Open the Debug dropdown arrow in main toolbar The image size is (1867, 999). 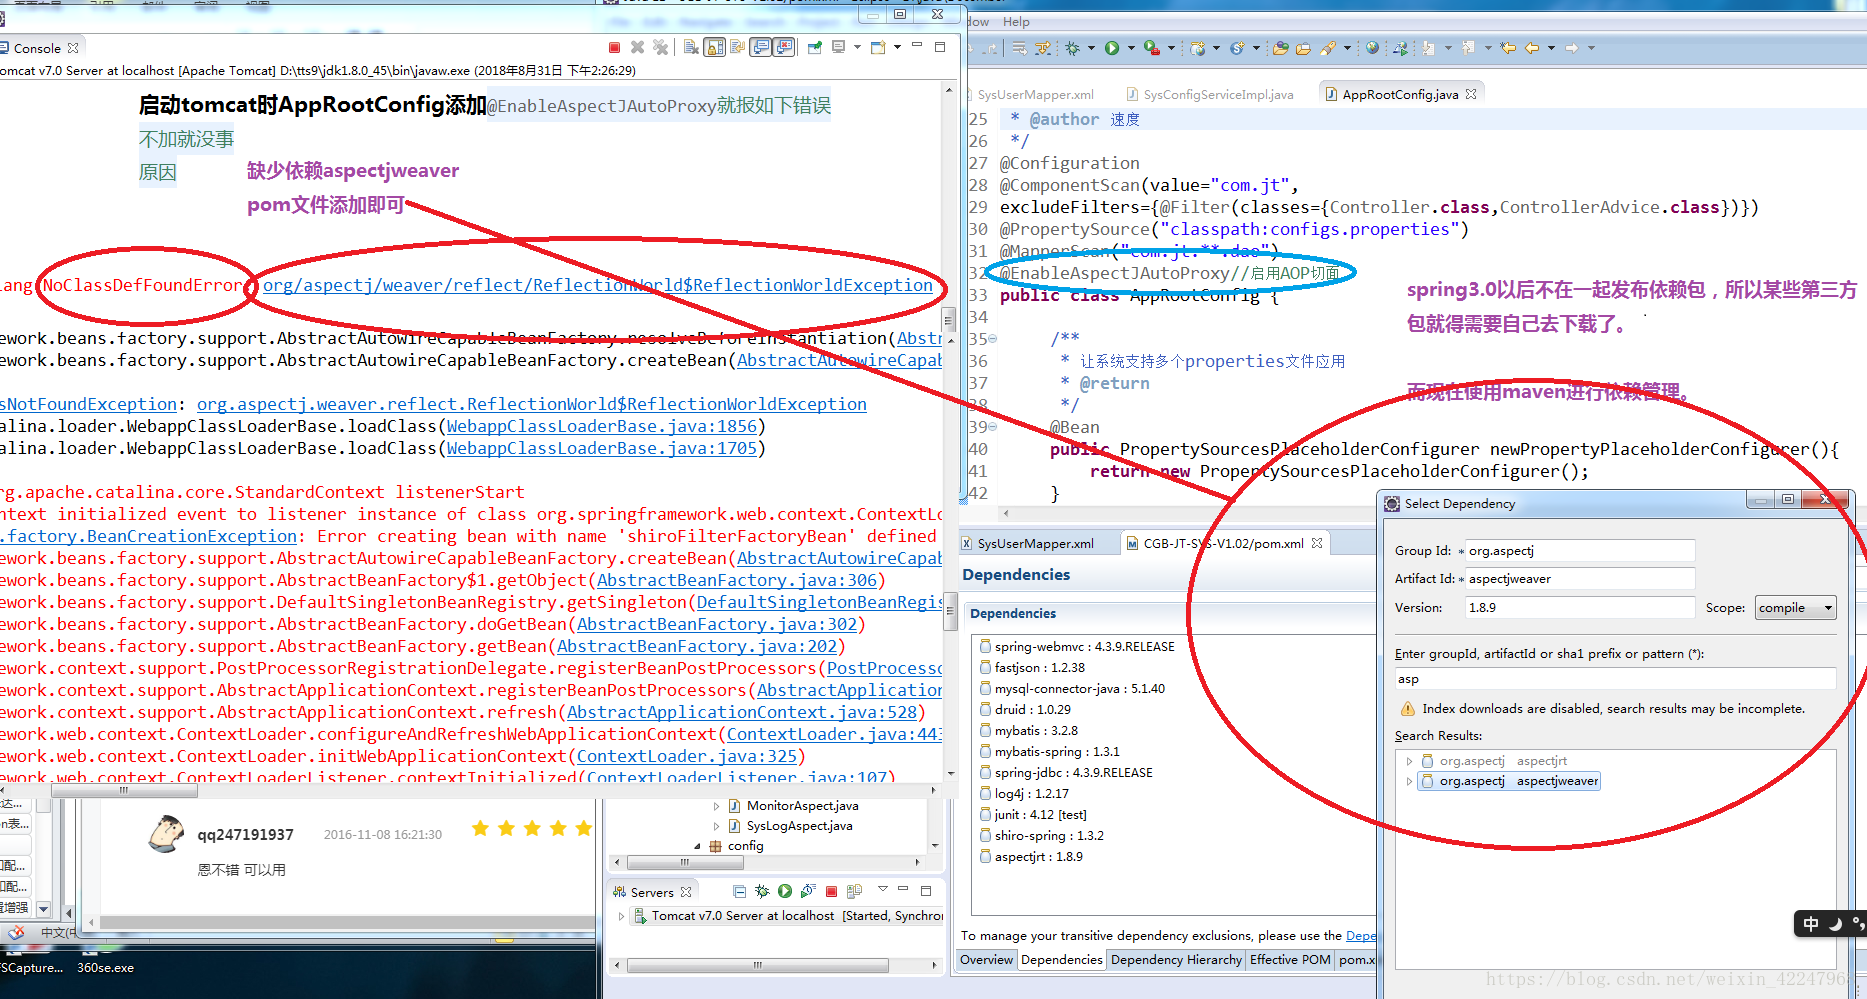[x=1090, y=48]
